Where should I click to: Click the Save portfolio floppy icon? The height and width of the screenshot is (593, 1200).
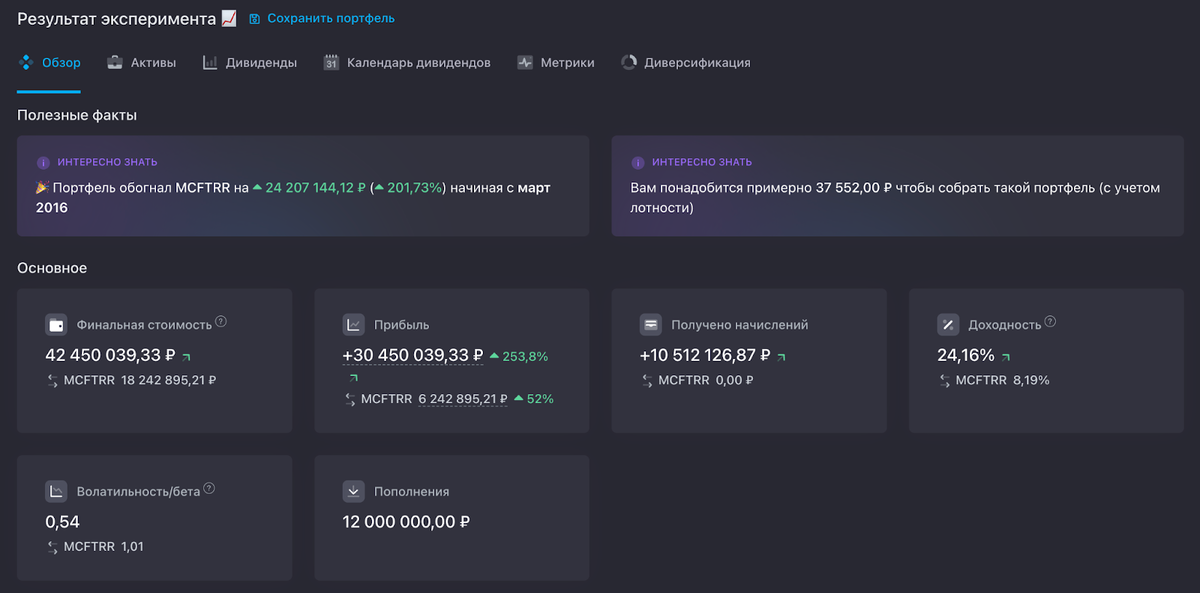pyautogui.click(x=254, y=19)
